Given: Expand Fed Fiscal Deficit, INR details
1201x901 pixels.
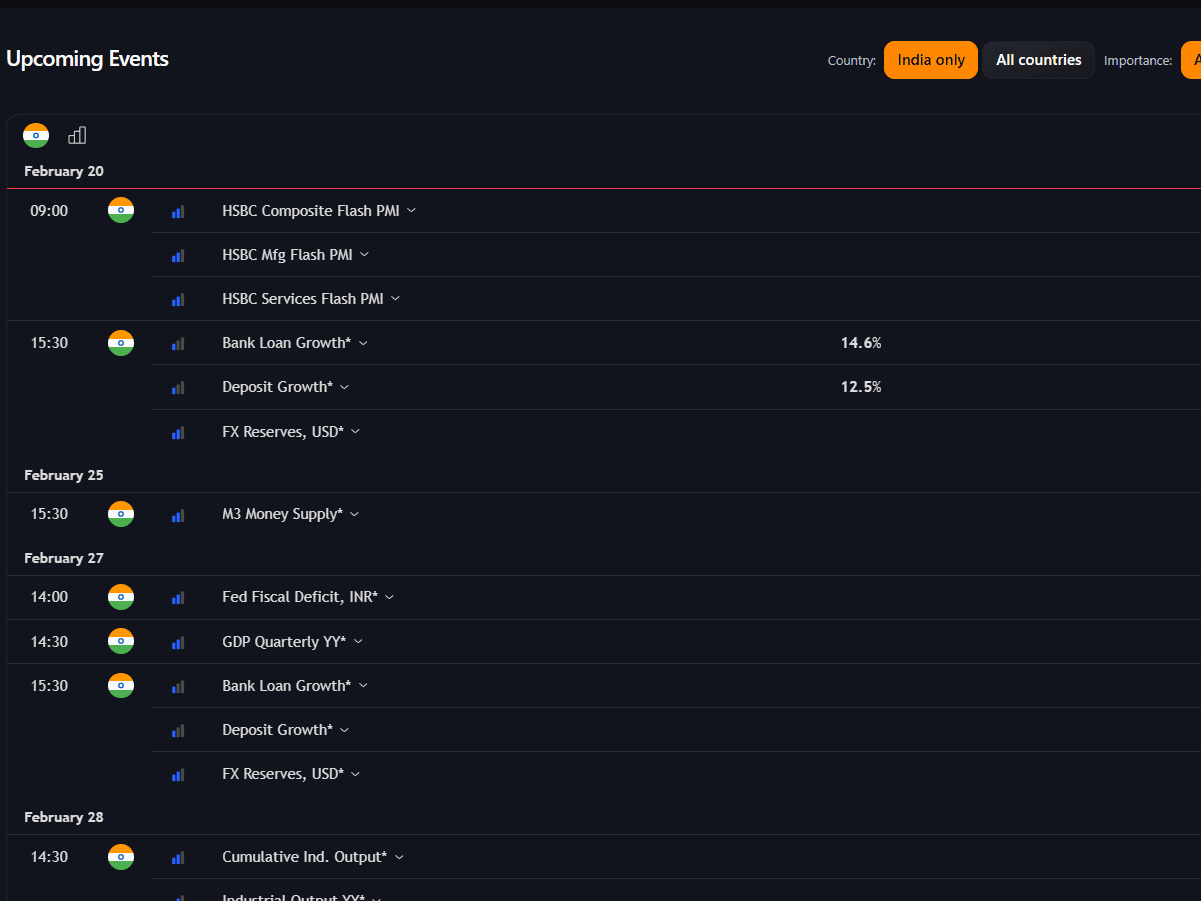Looking at the screenshot, I should click(x=389, y=597).
